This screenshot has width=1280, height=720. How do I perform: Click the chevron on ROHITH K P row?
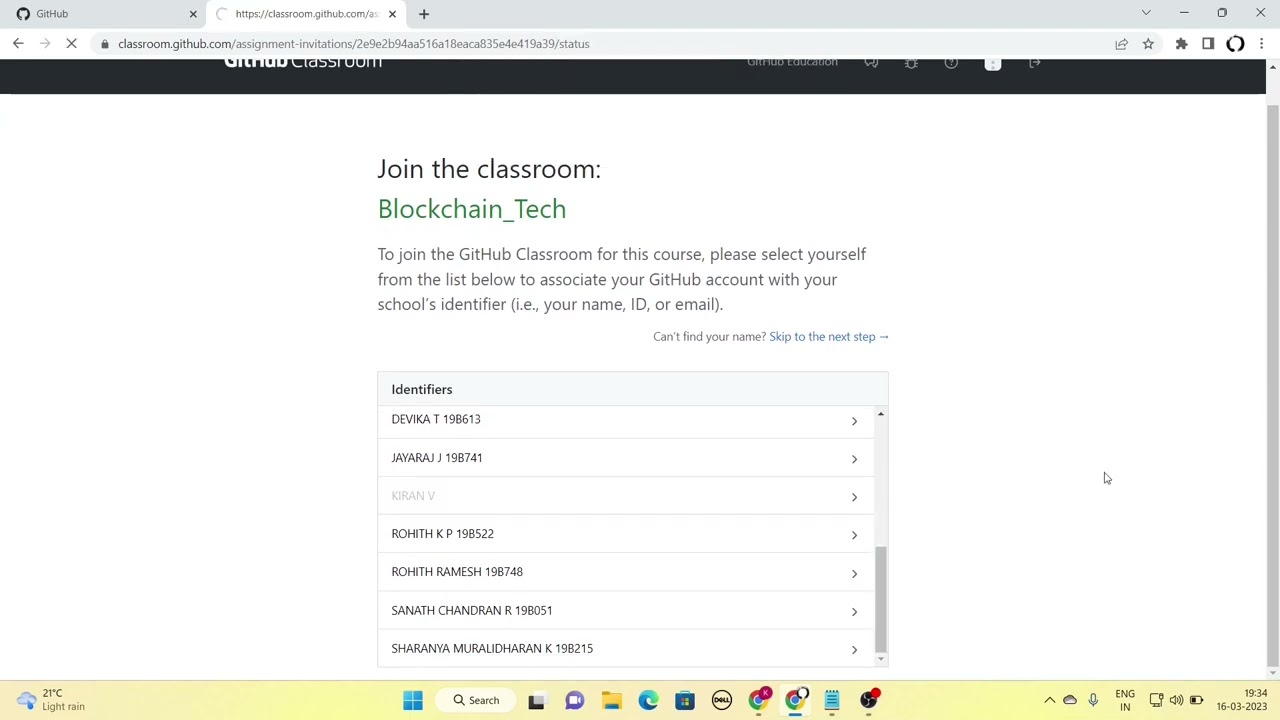[x=854, y=535]
